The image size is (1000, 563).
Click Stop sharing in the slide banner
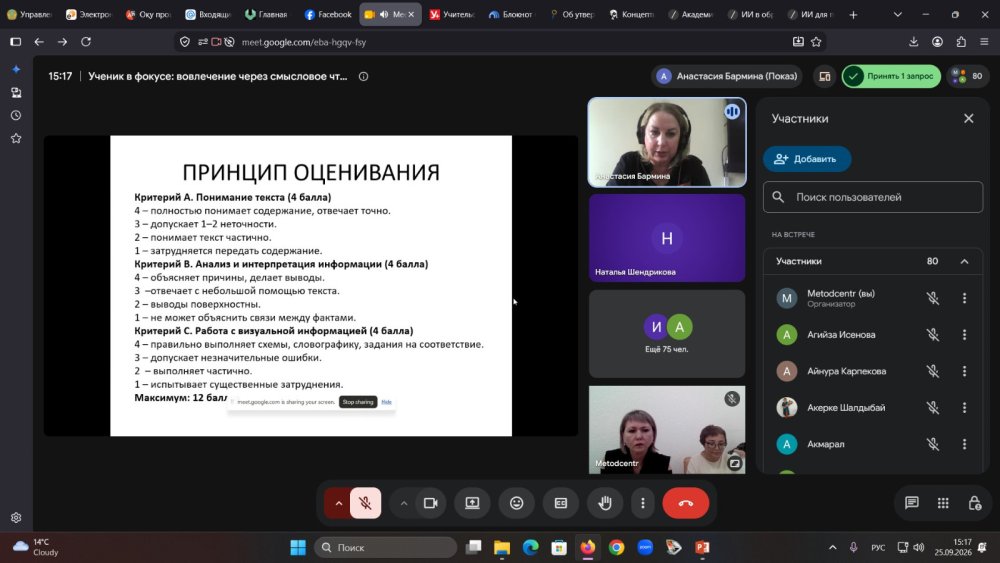(358, 402)
